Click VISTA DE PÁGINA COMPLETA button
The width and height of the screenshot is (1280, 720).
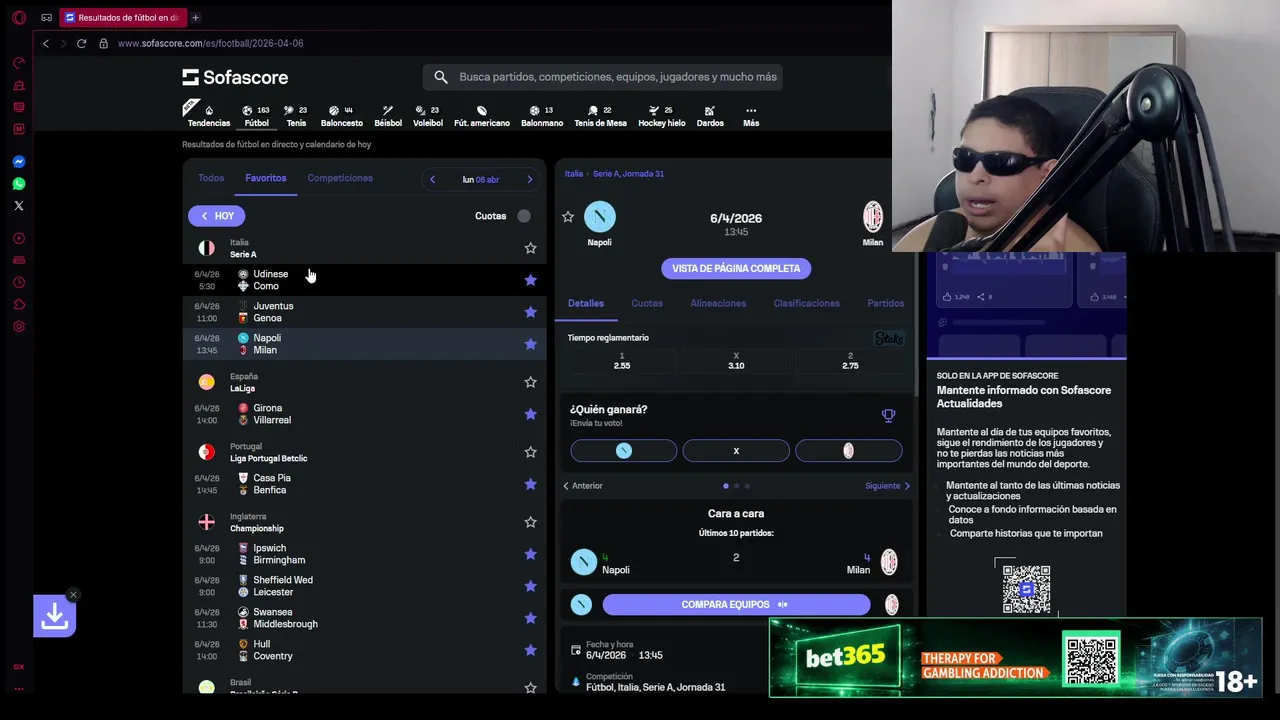[x=736, y=268]
